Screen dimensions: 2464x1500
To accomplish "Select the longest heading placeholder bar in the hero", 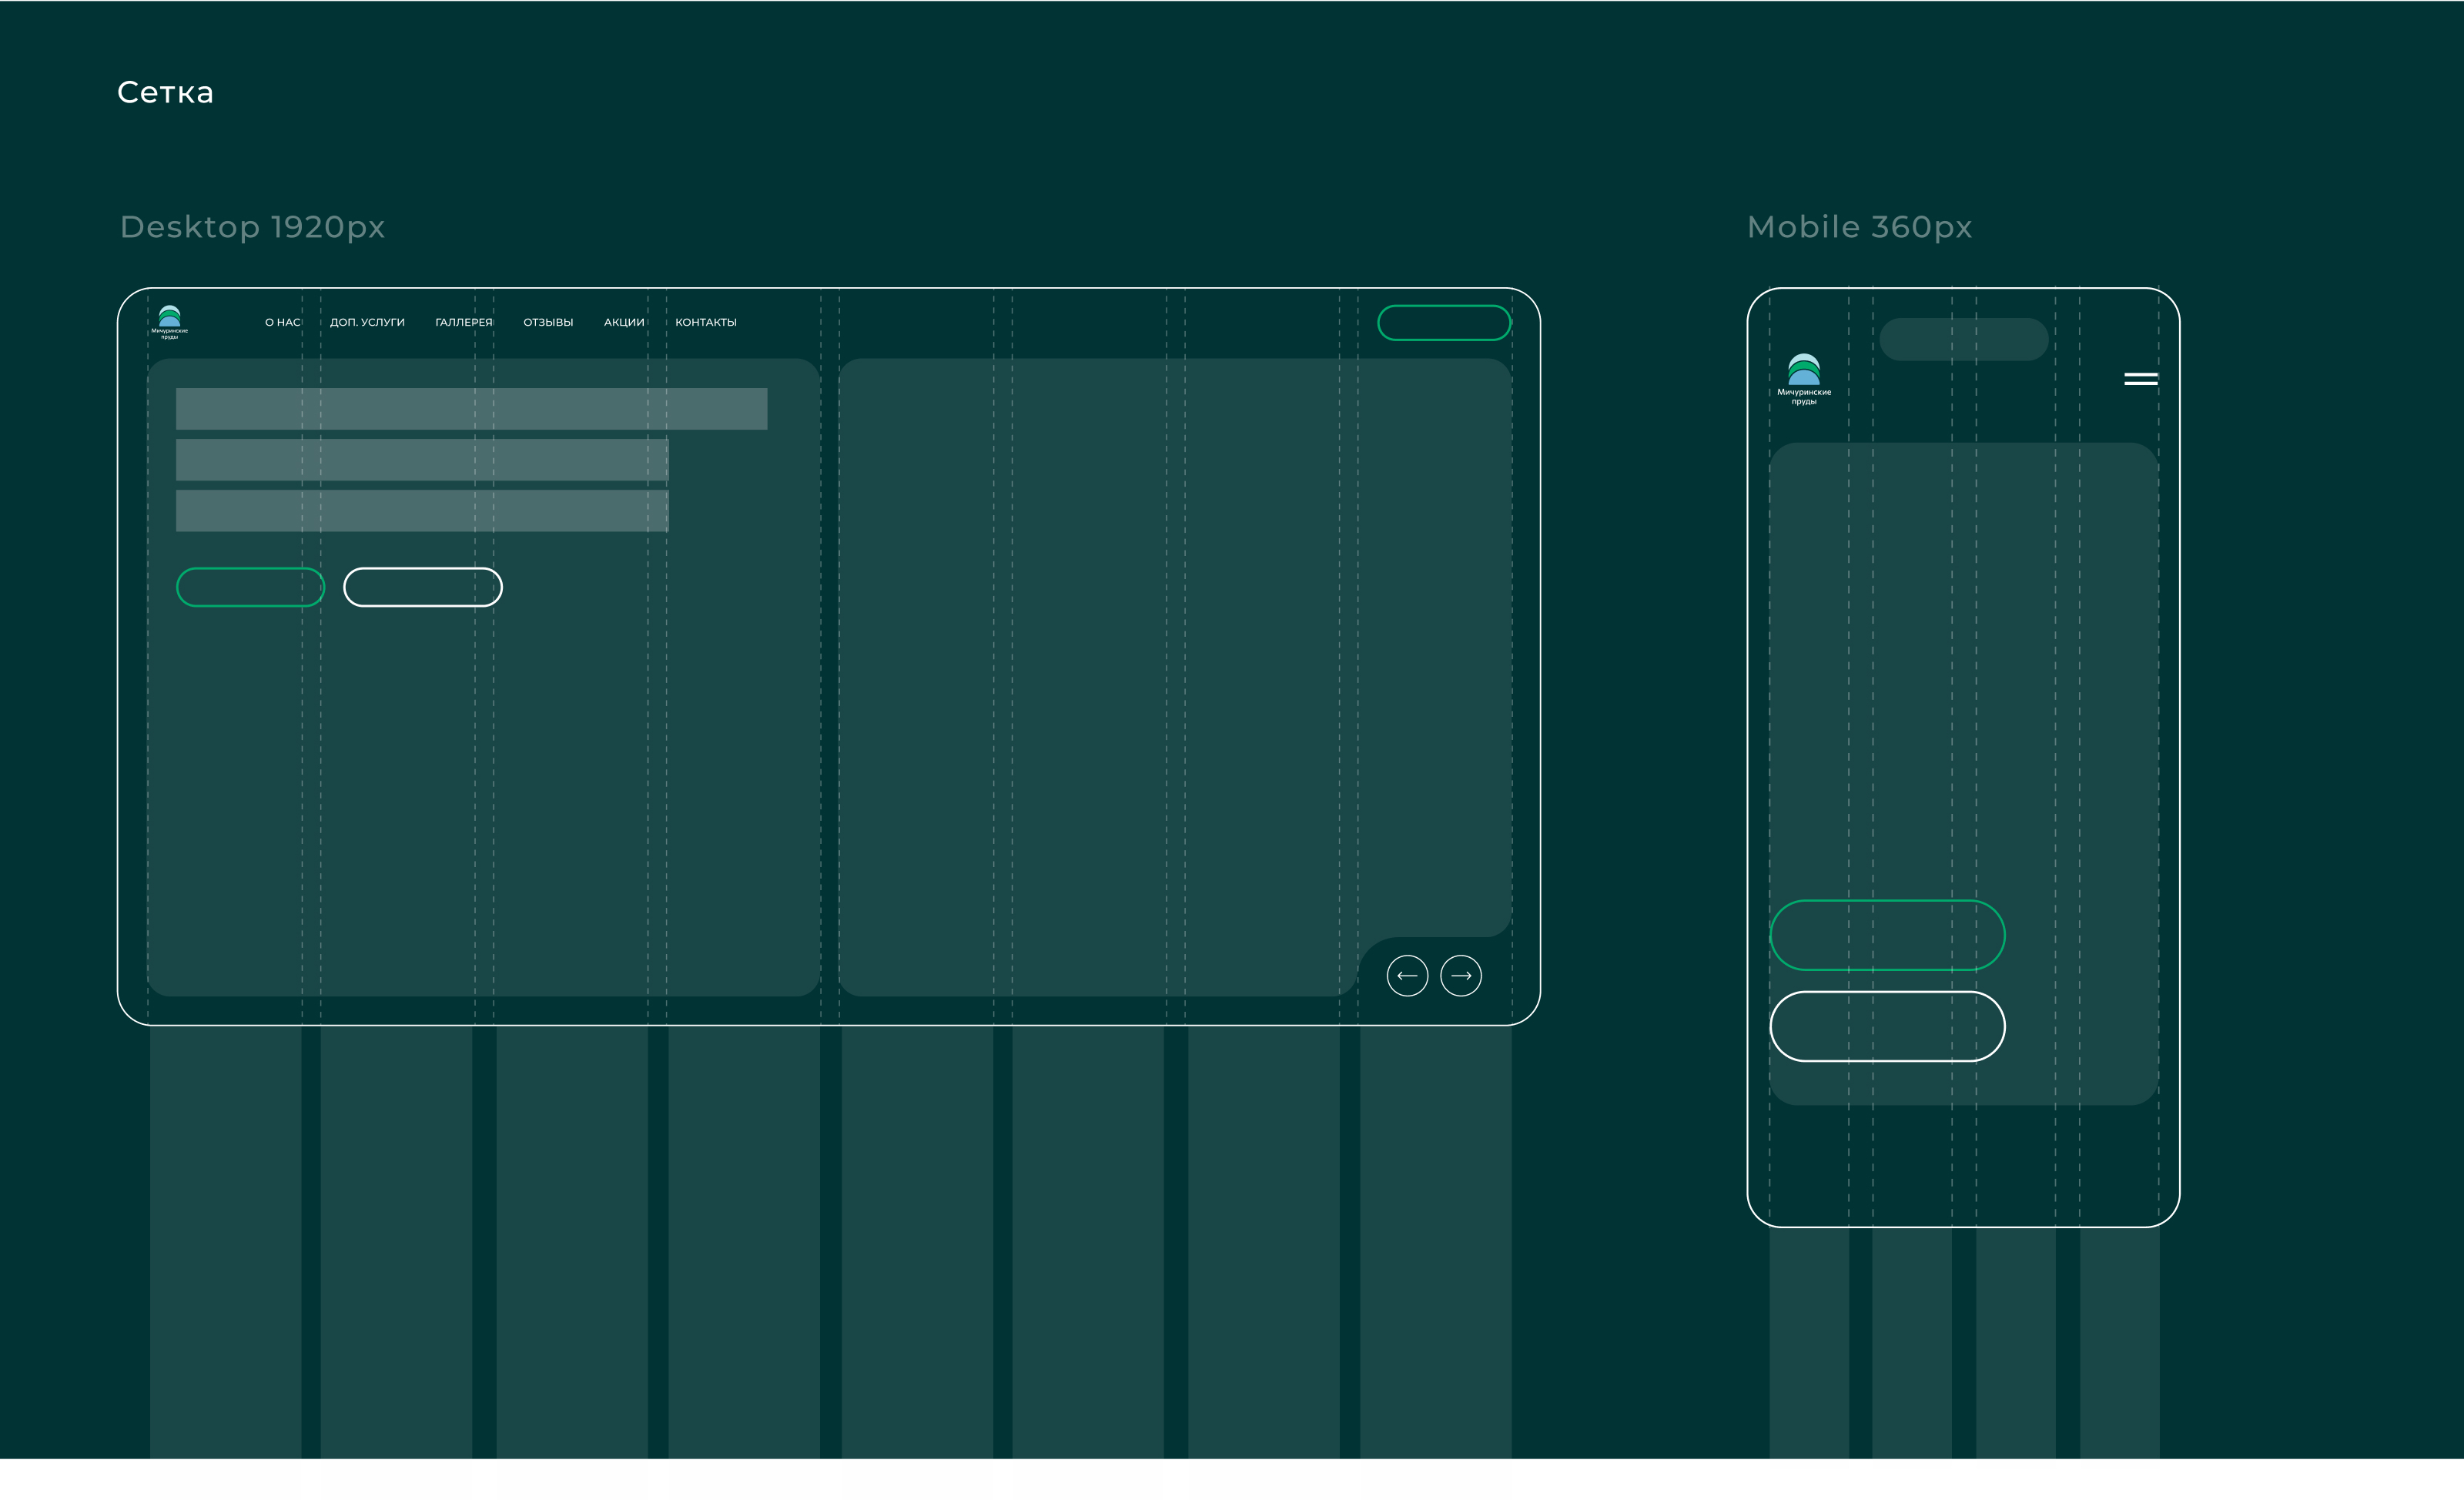I will tap(471, 409).
